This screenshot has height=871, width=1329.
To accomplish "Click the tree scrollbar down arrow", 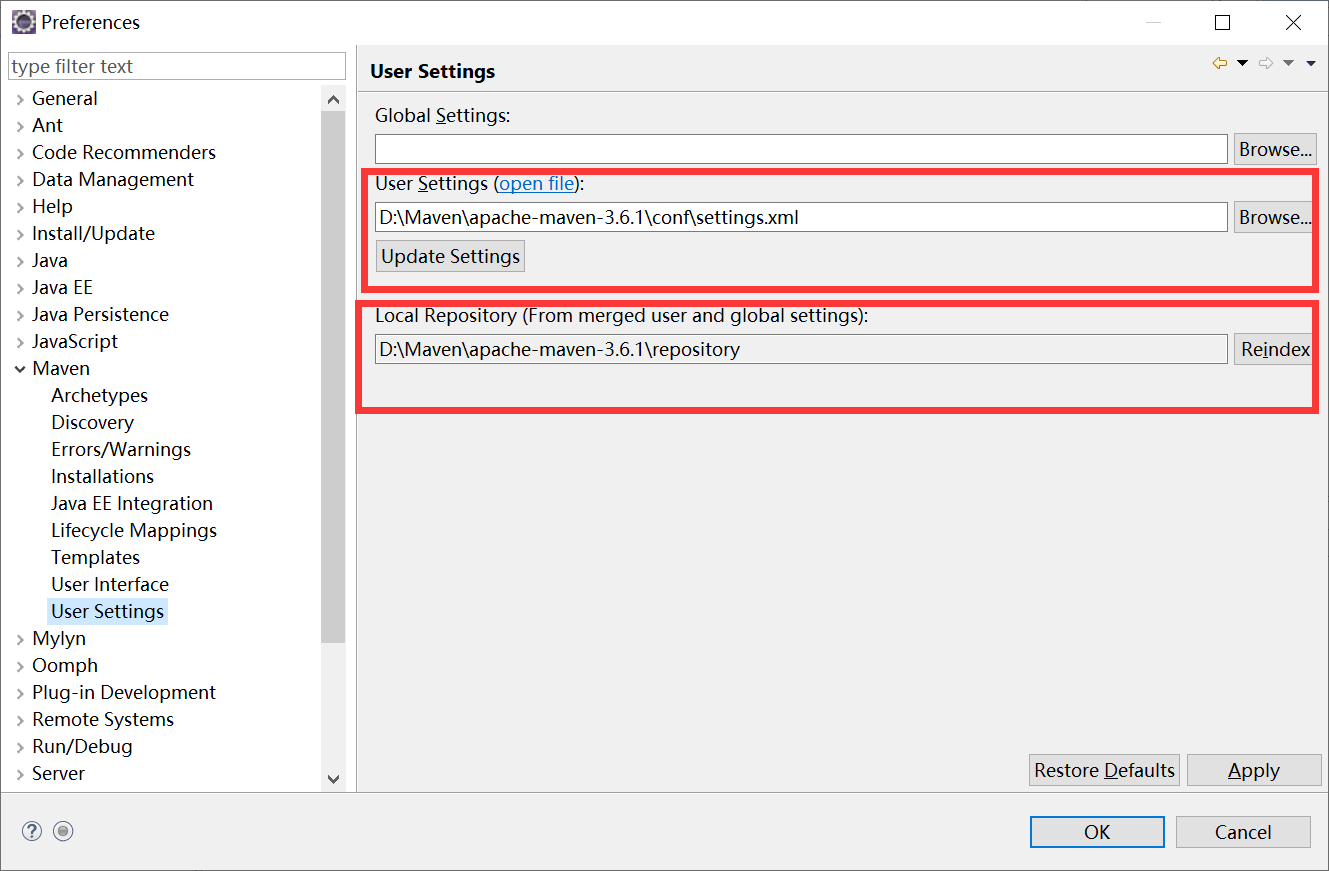I will tap(334, 778).
